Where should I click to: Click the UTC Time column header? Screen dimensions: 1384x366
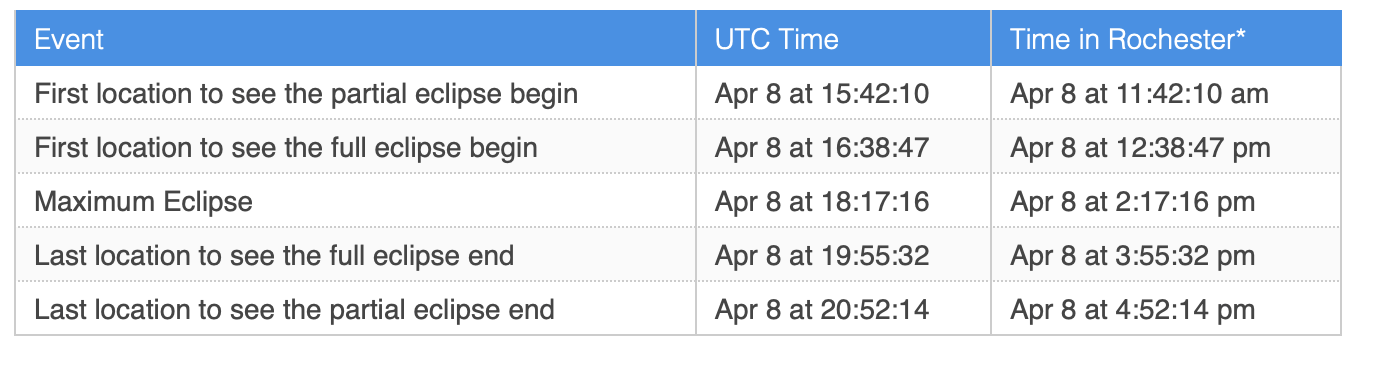[843, 39]
